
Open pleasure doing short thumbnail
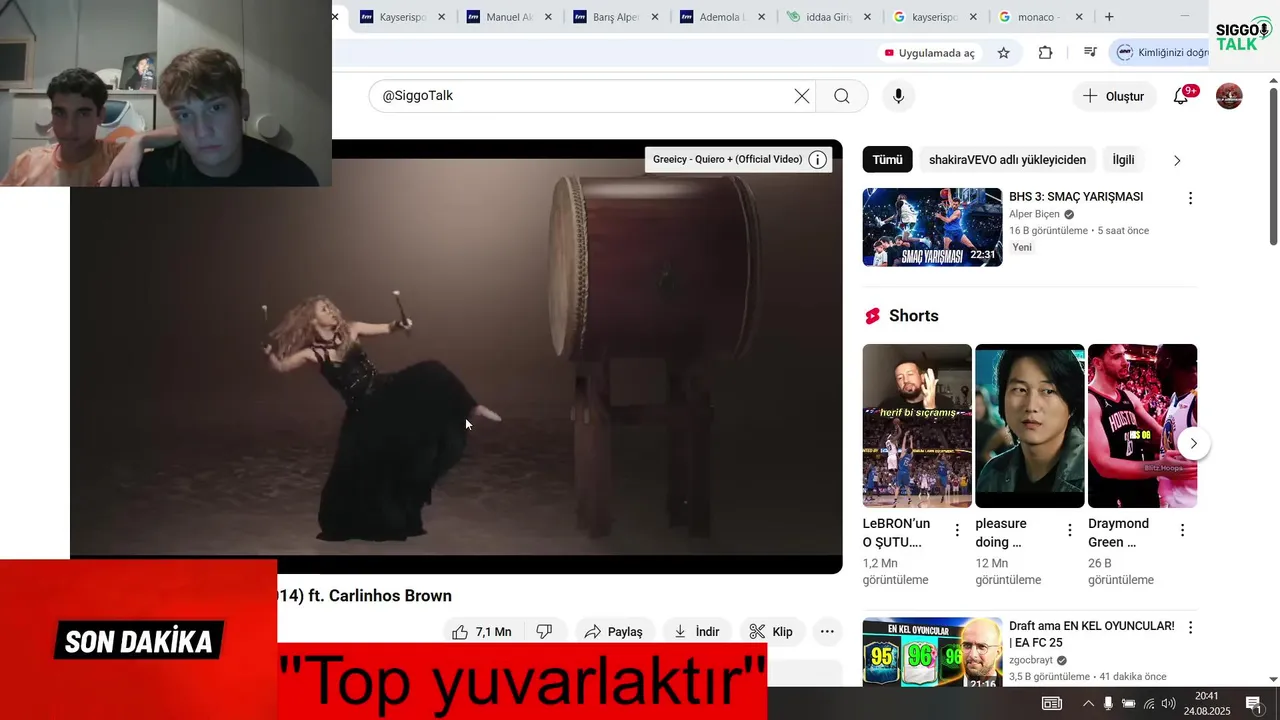pyautogui.click(x=1030, y=425)
